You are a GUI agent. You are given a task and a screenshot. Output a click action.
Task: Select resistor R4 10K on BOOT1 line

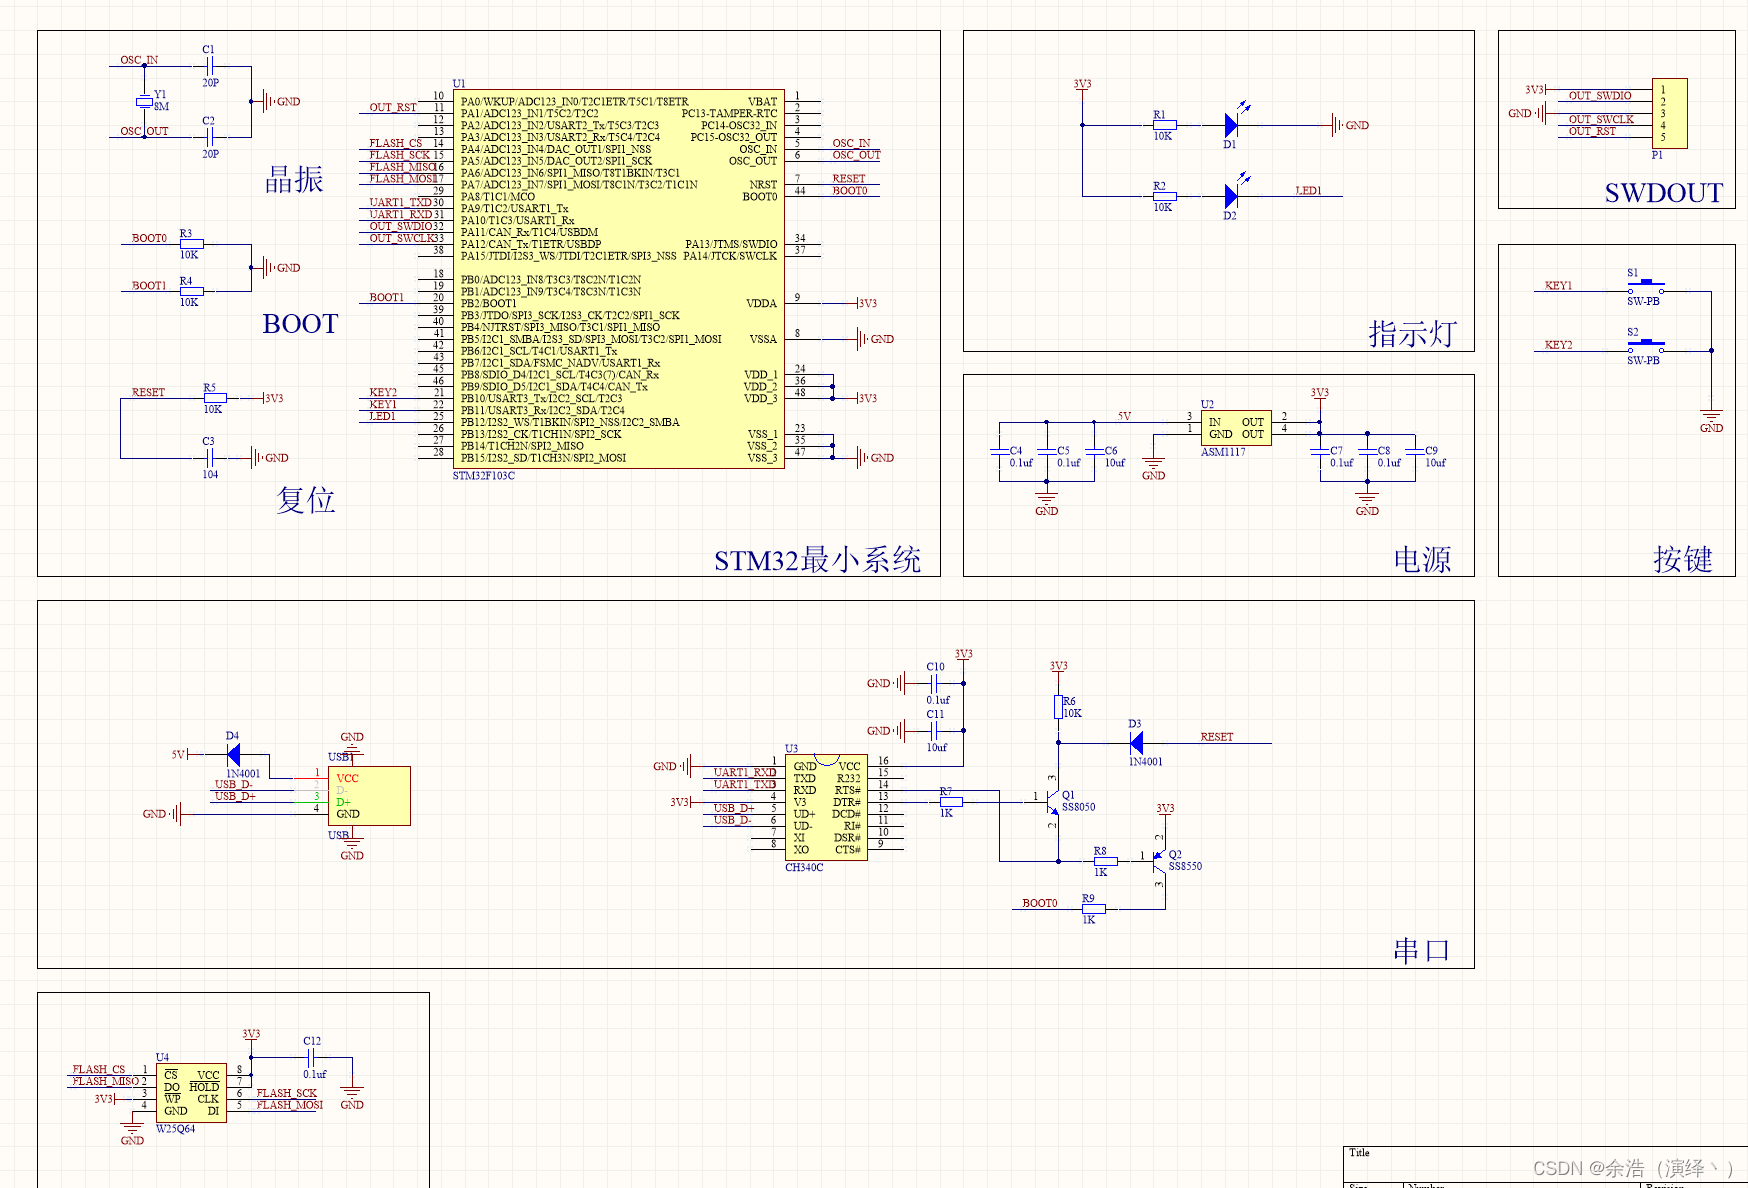191,291
